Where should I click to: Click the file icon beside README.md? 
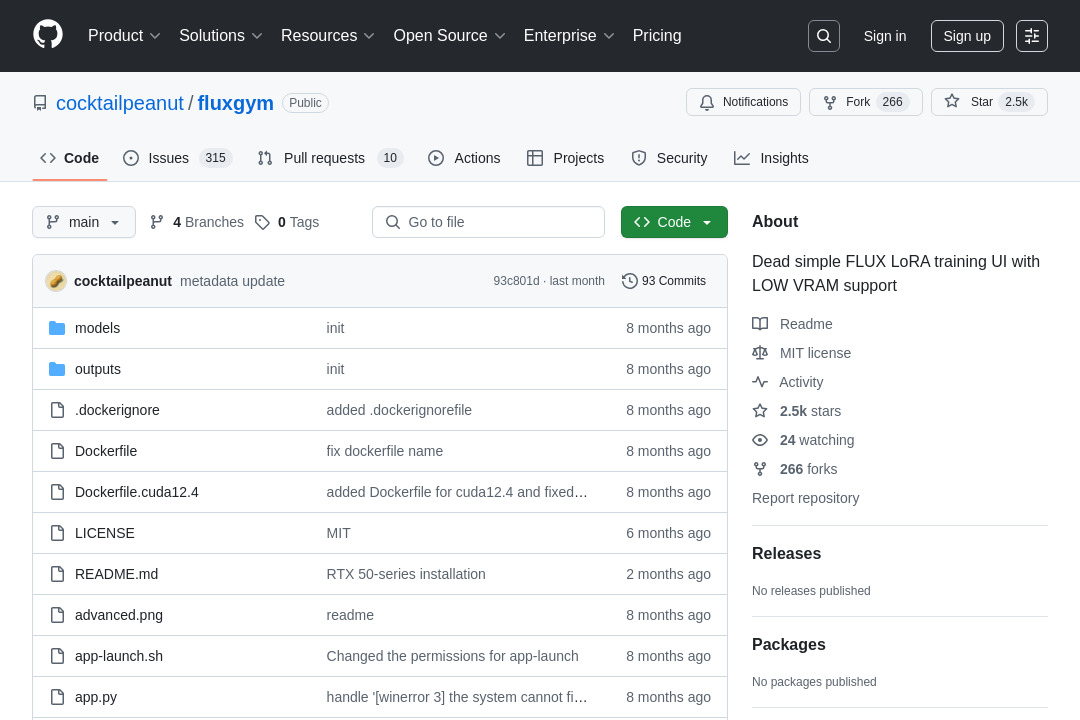[x=58, y=574]
